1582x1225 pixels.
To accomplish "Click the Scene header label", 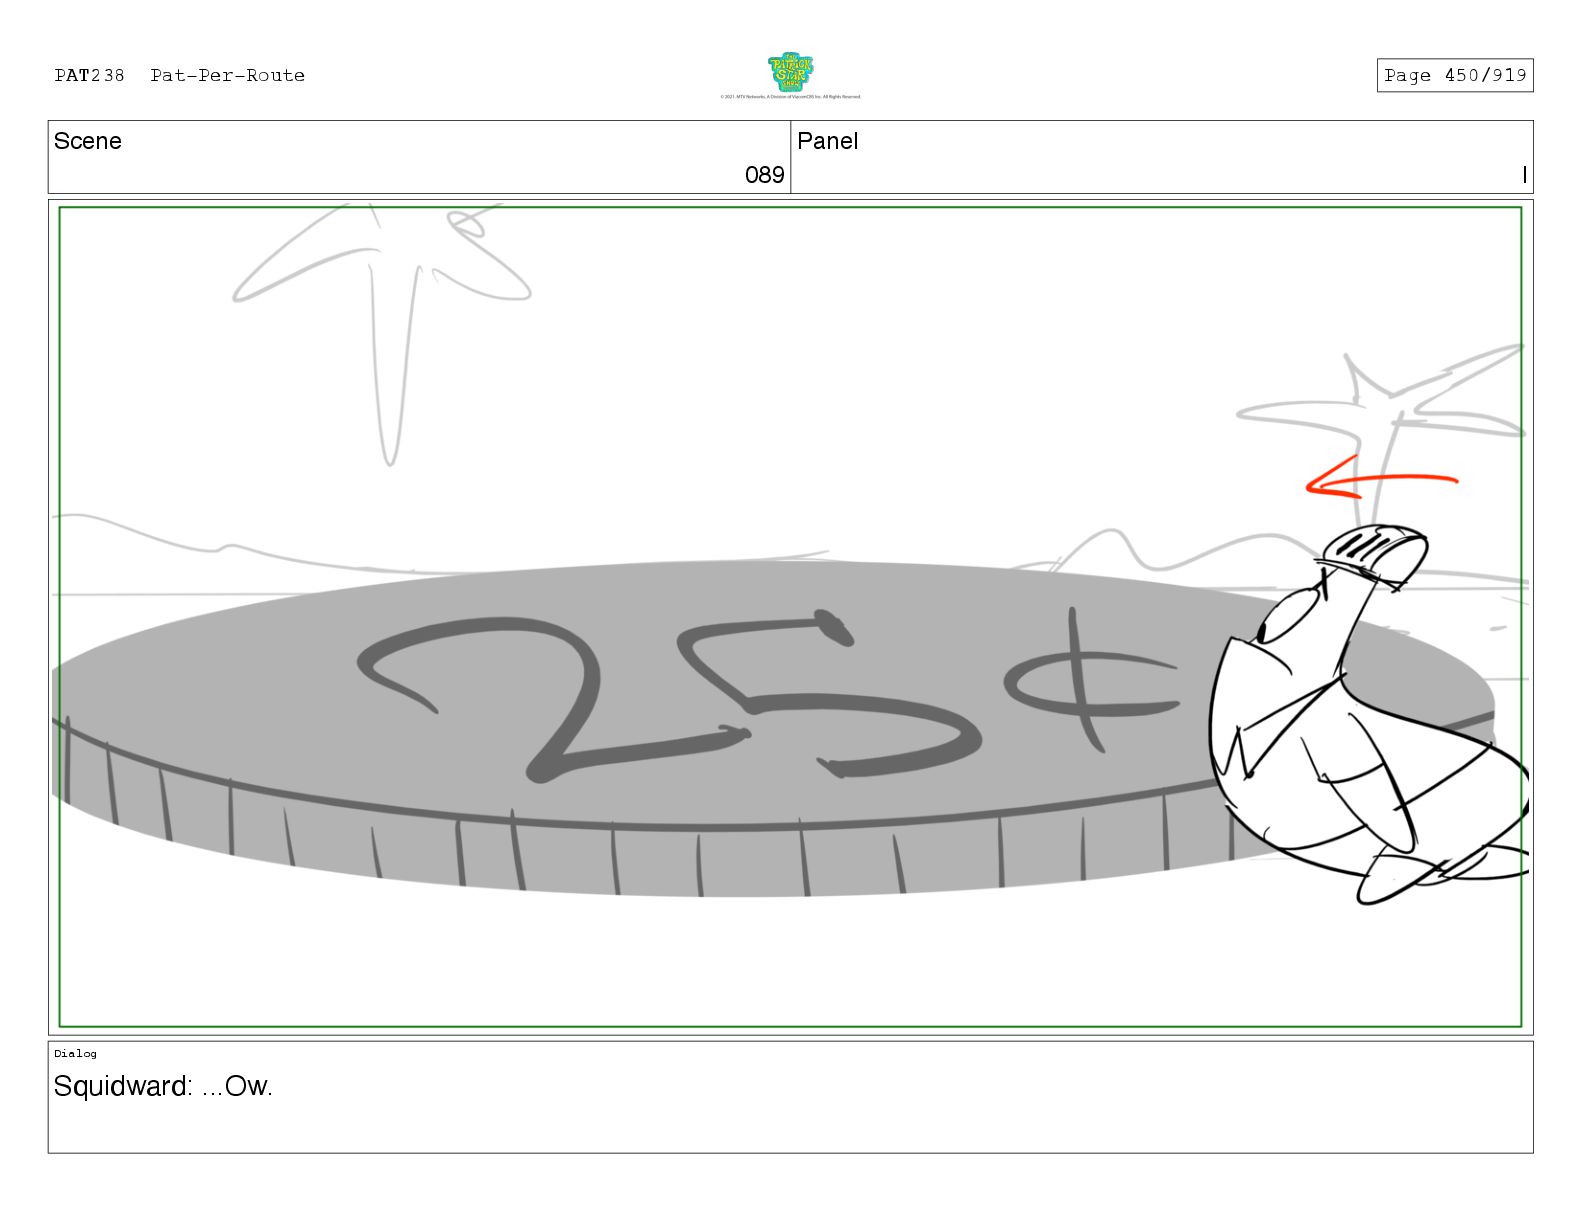I will [88, 141].
